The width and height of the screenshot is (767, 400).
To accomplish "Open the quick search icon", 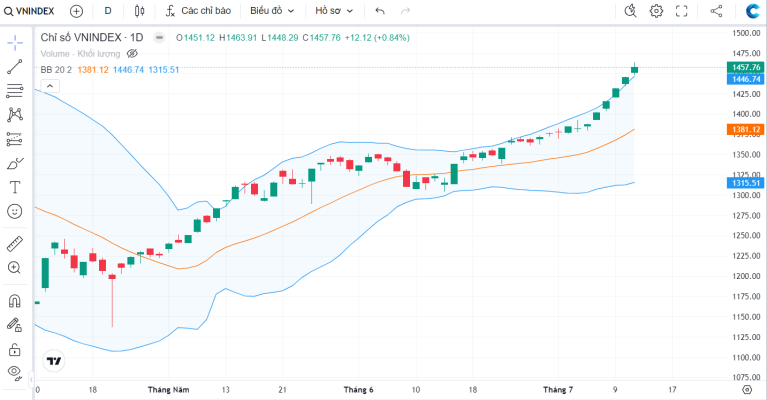I will click(631, 11).
